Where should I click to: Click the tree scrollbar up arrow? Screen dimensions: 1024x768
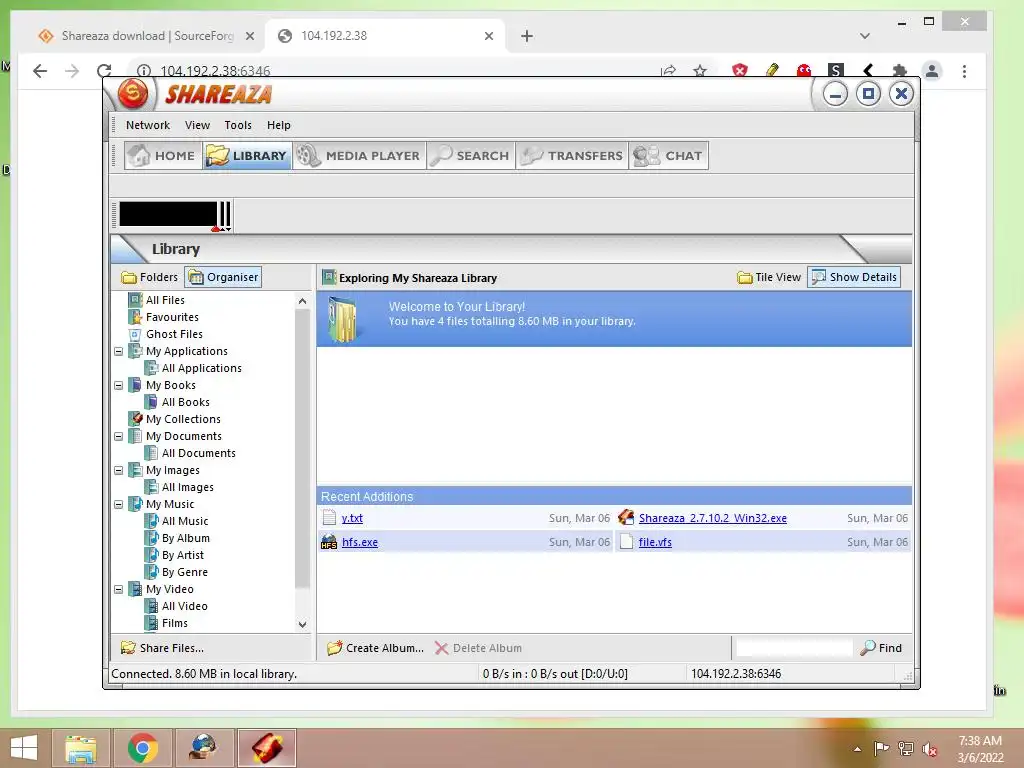[302, 301]
